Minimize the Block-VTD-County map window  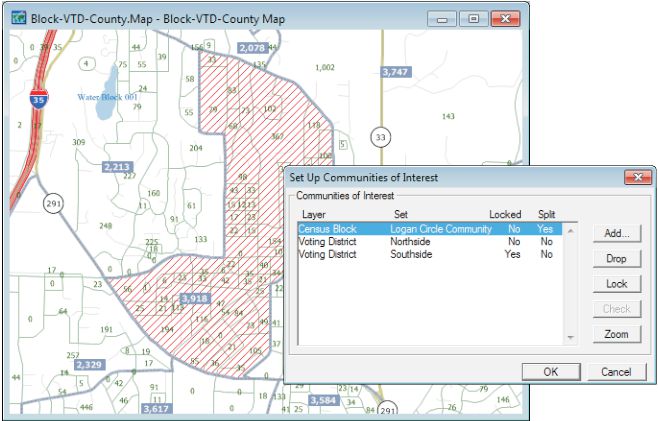pos(442,19)
